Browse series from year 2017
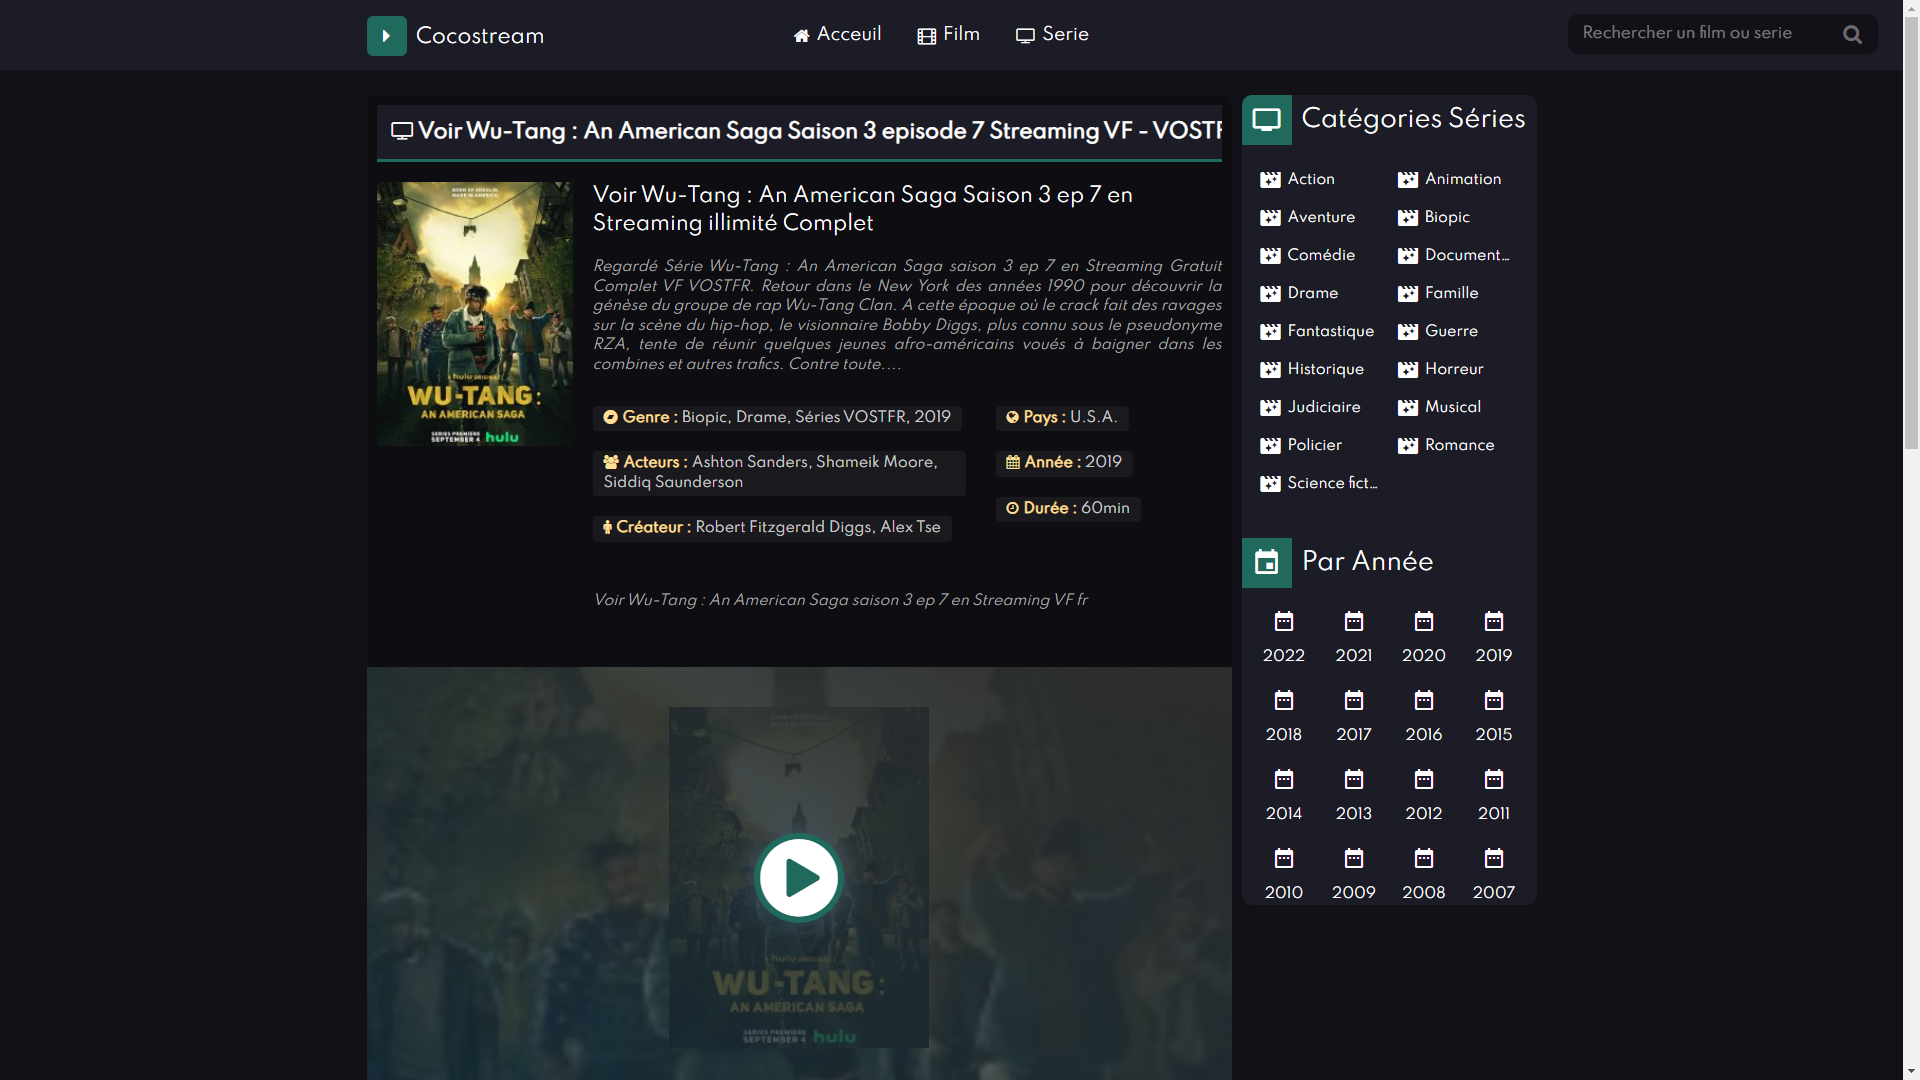 pyautogui.click(x=1354, y=734)
